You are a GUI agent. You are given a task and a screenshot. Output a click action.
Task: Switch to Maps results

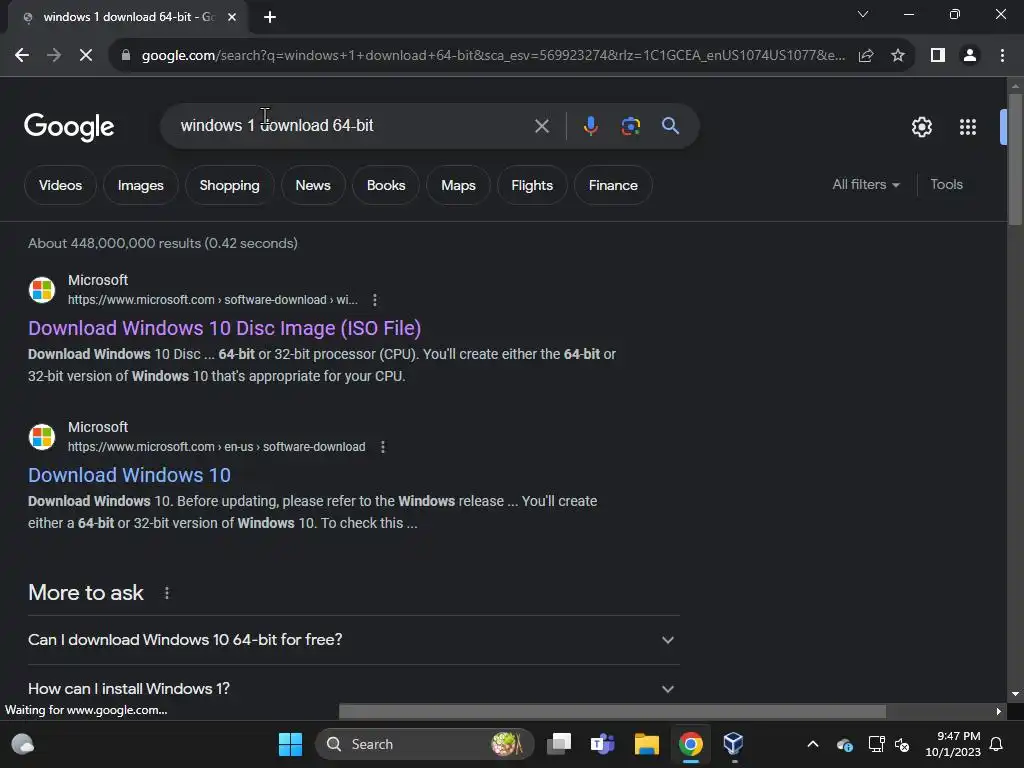(458, 185)
